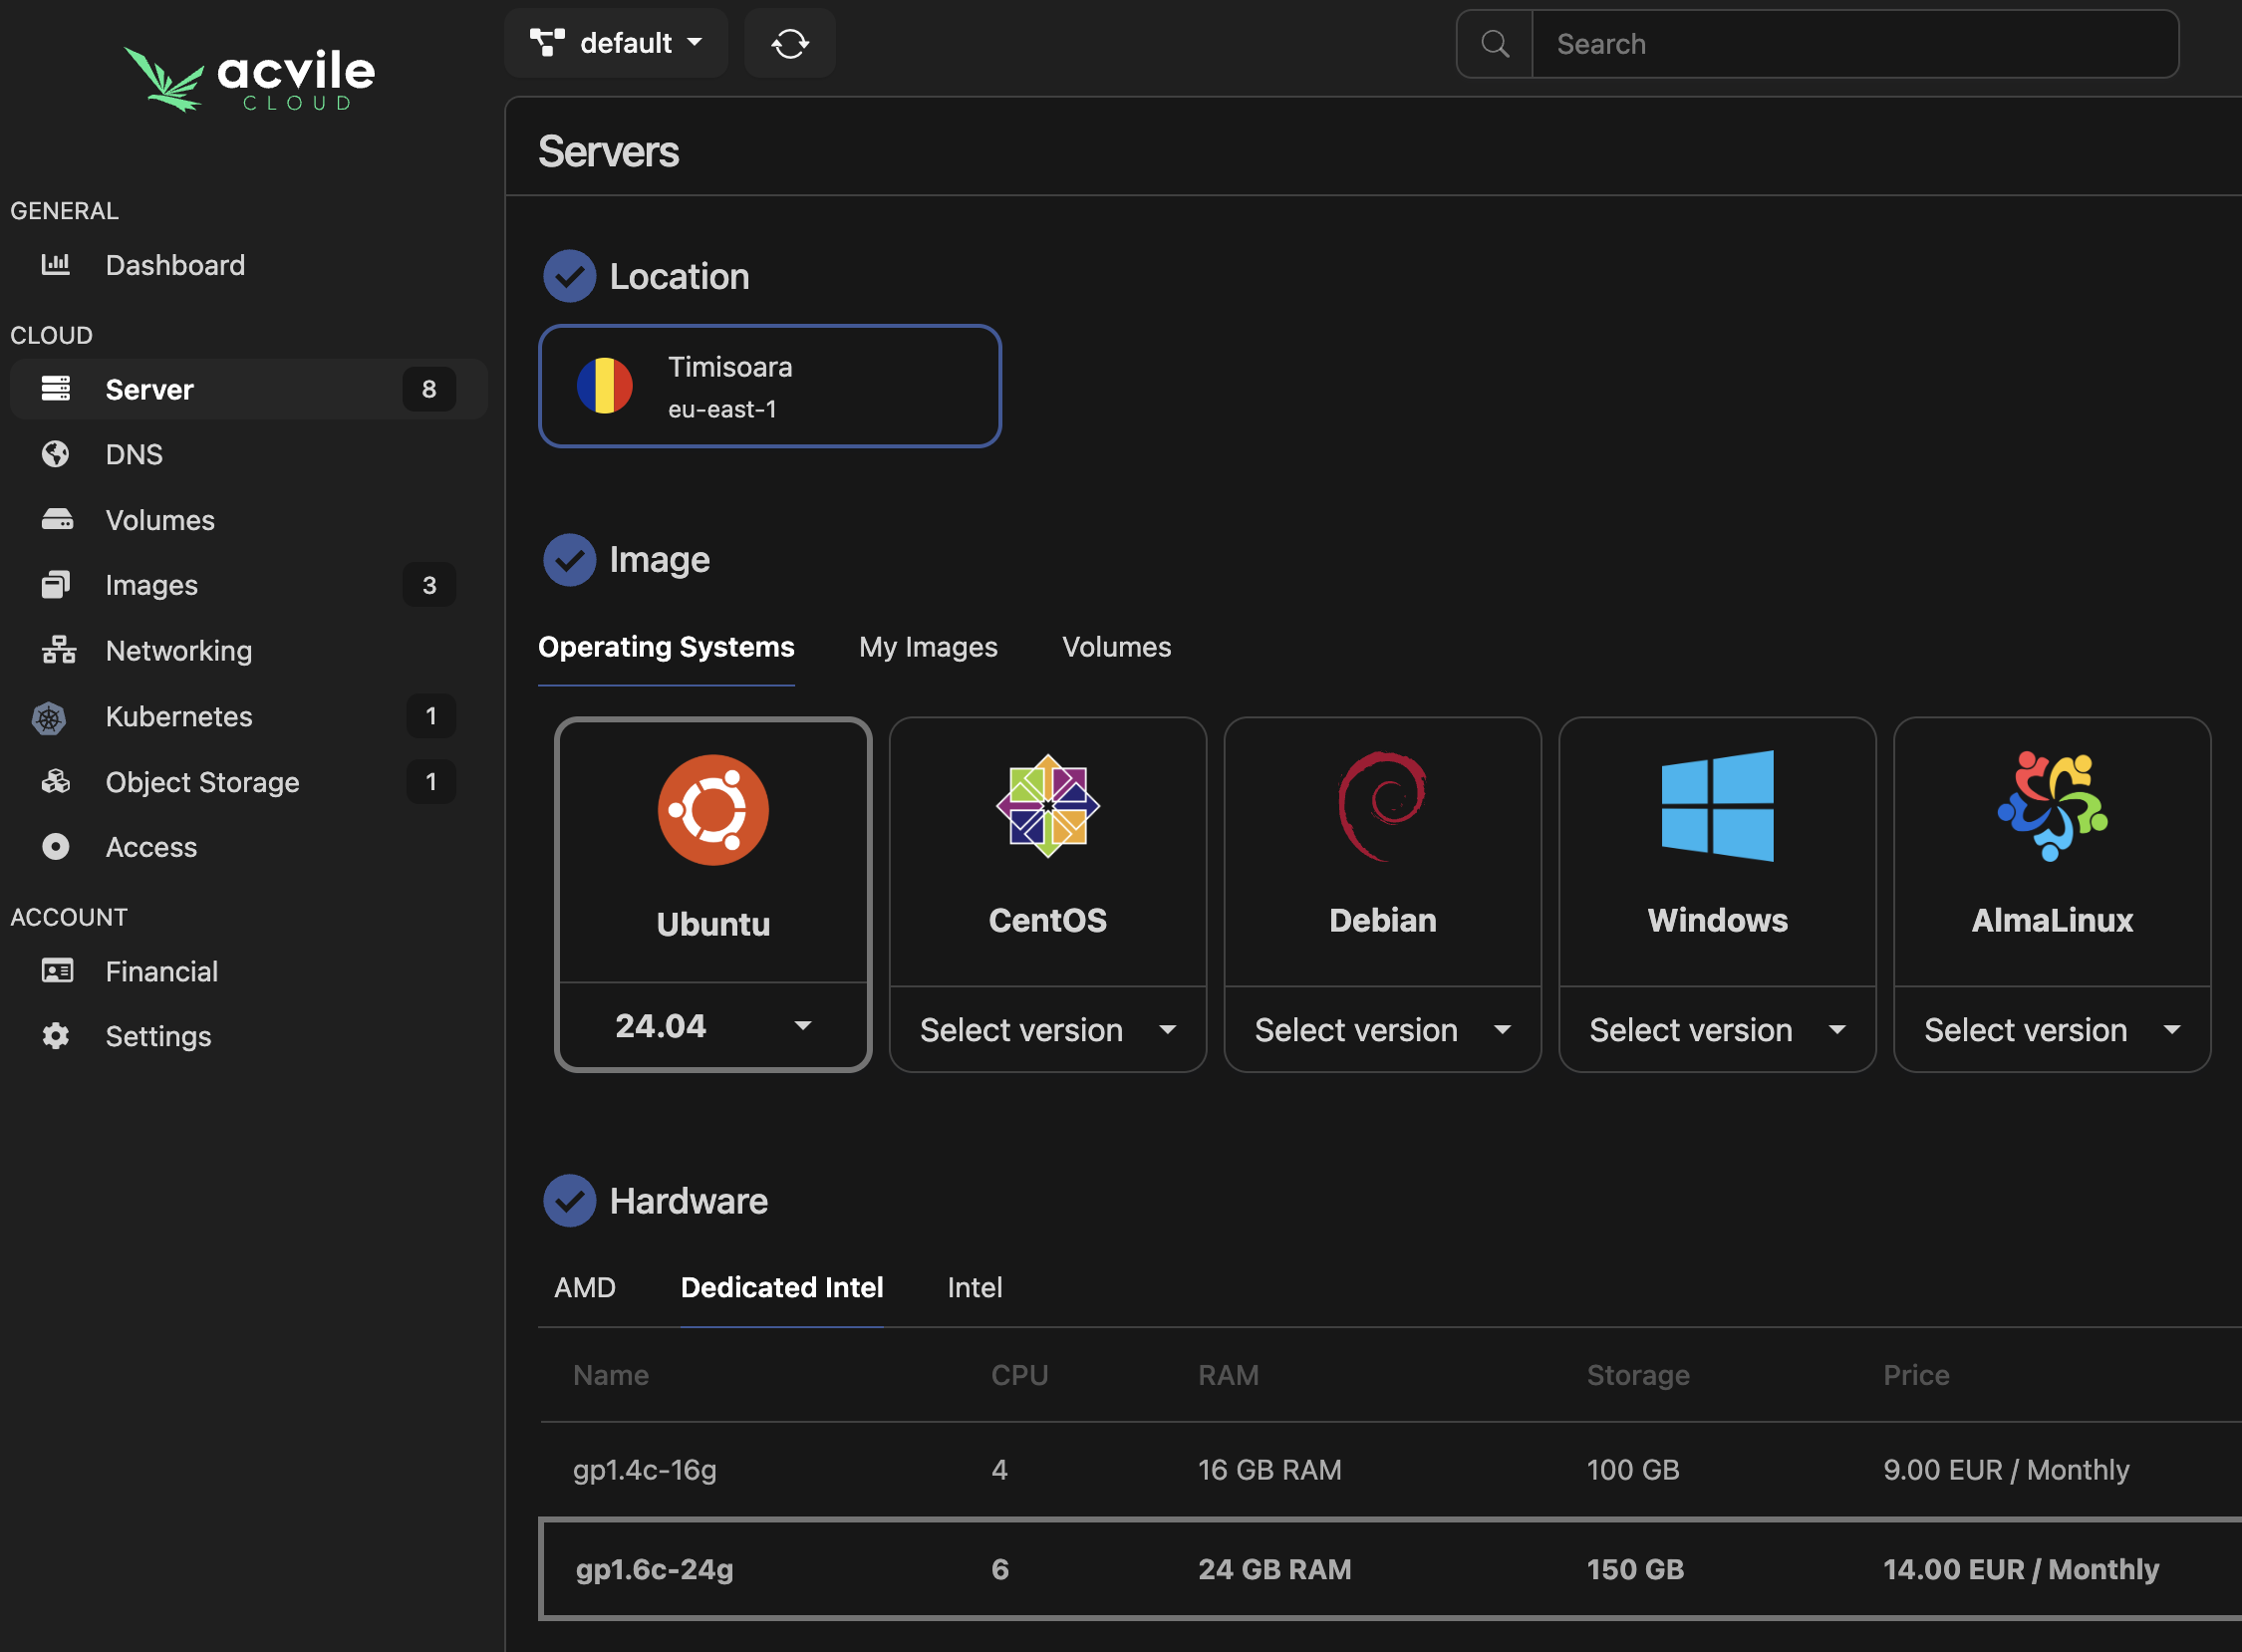The width and height of the screenshot is (2242, 1652).
Task: Click the Object Storage sidebar icon
Action: point(55,782)
